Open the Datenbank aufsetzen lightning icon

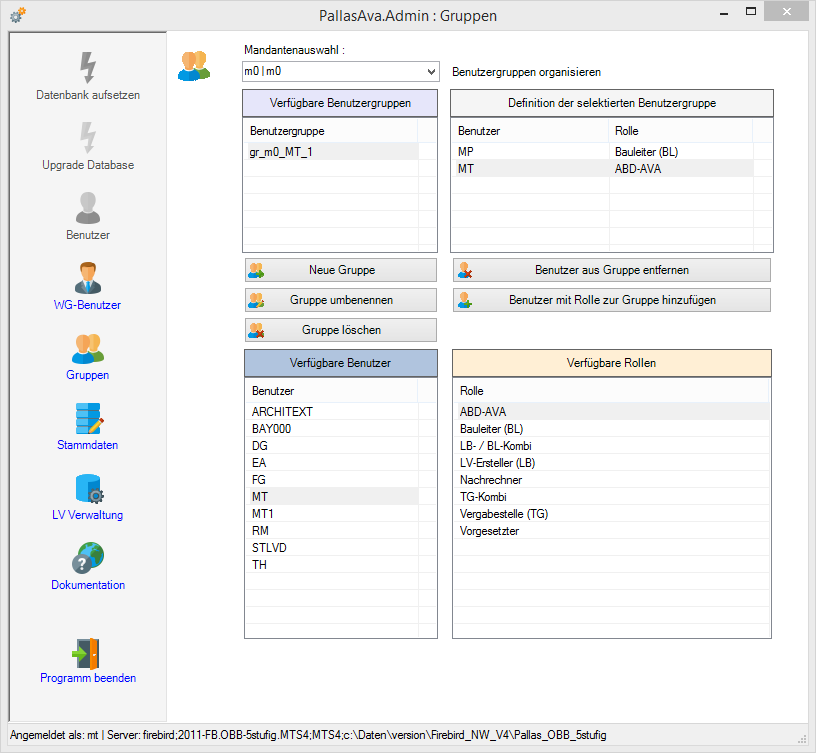coord(88,68)
